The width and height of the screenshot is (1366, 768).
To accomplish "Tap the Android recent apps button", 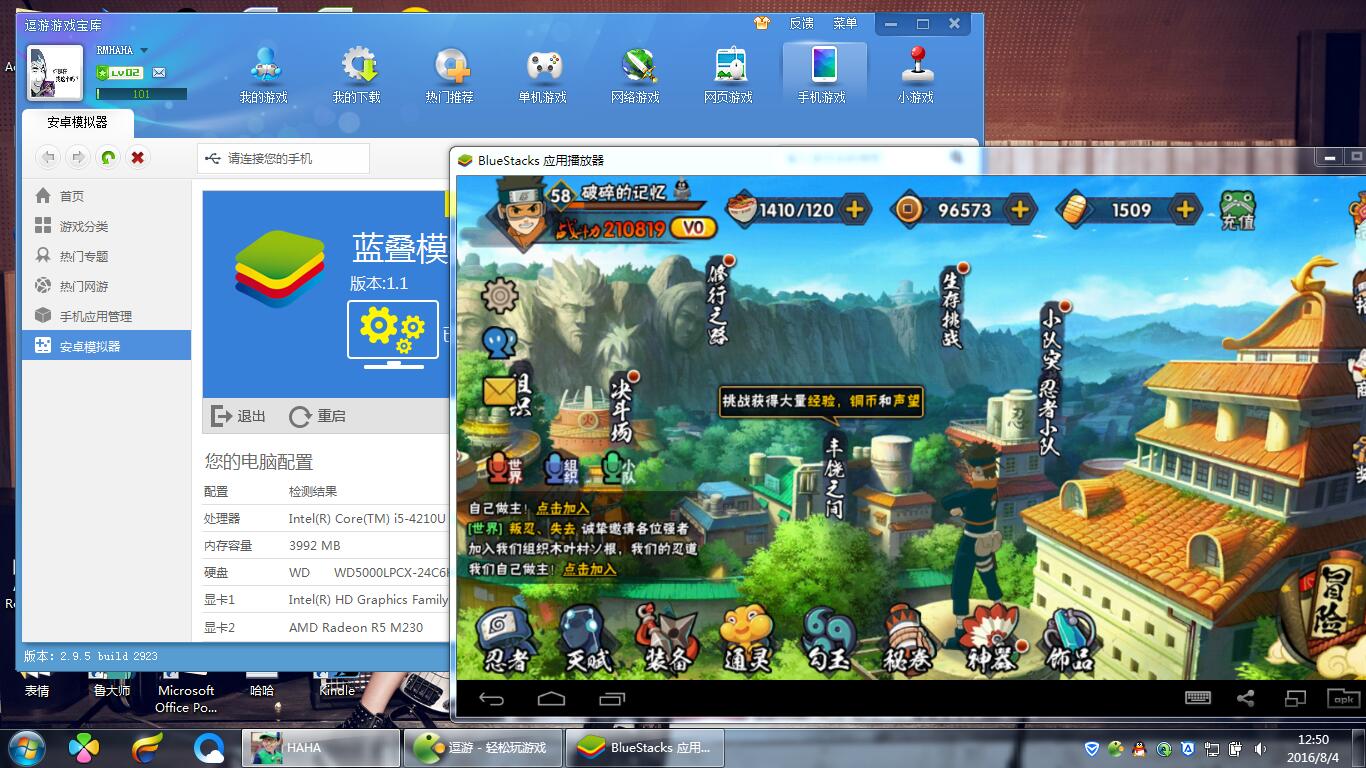I will click(611, 699).
